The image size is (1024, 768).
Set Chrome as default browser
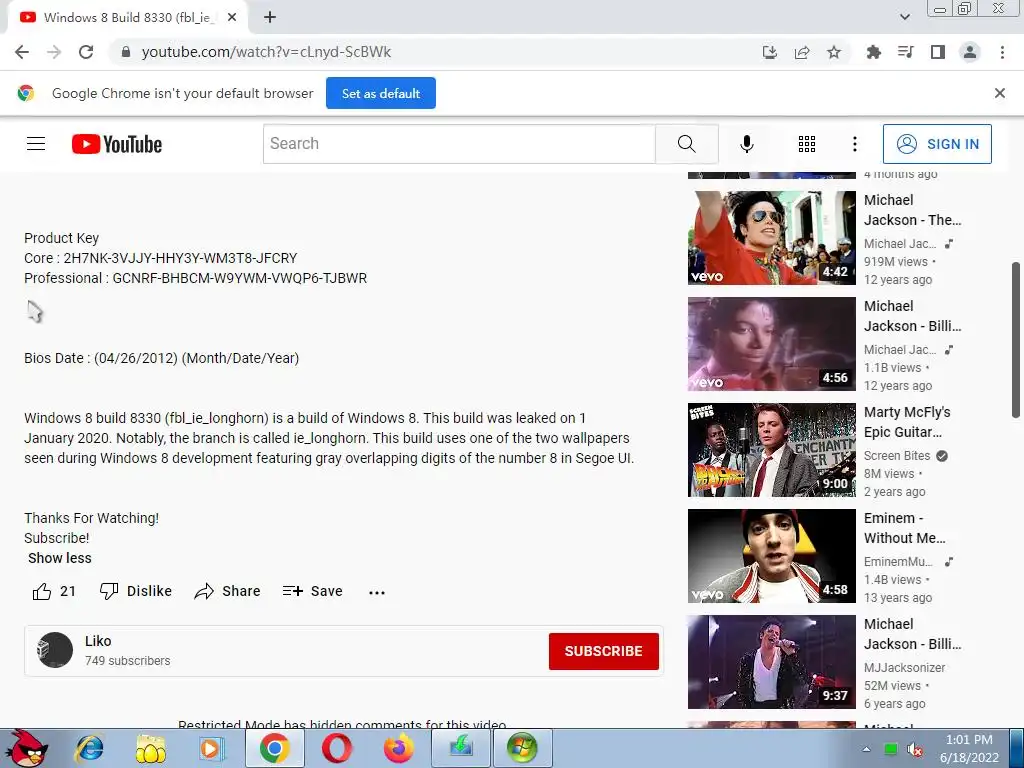[x=381, y=93]
